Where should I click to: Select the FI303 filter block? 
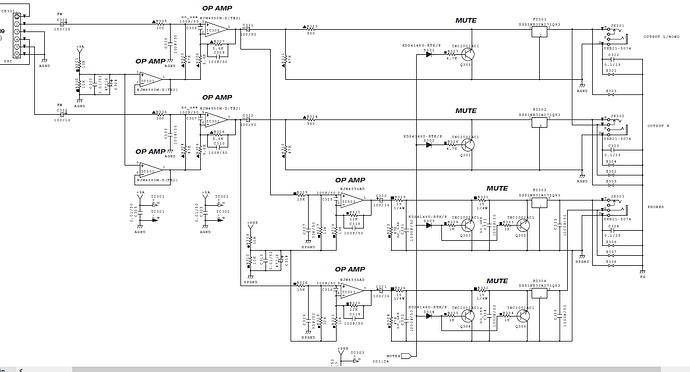[540, 203]
